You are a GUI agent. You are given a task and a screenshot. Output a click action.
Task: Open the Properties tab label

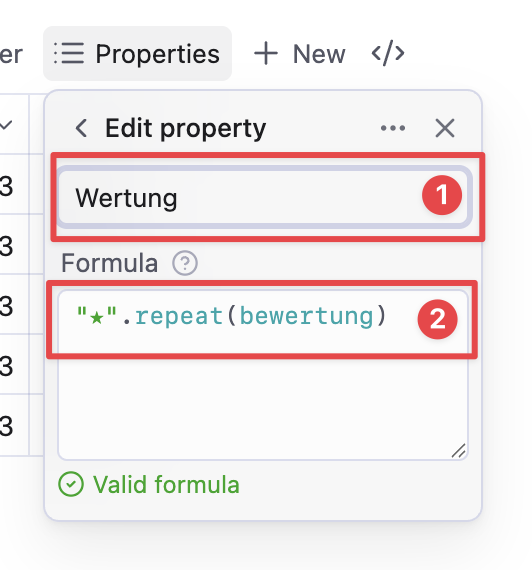pyautogui.click(x=157, y=54)
